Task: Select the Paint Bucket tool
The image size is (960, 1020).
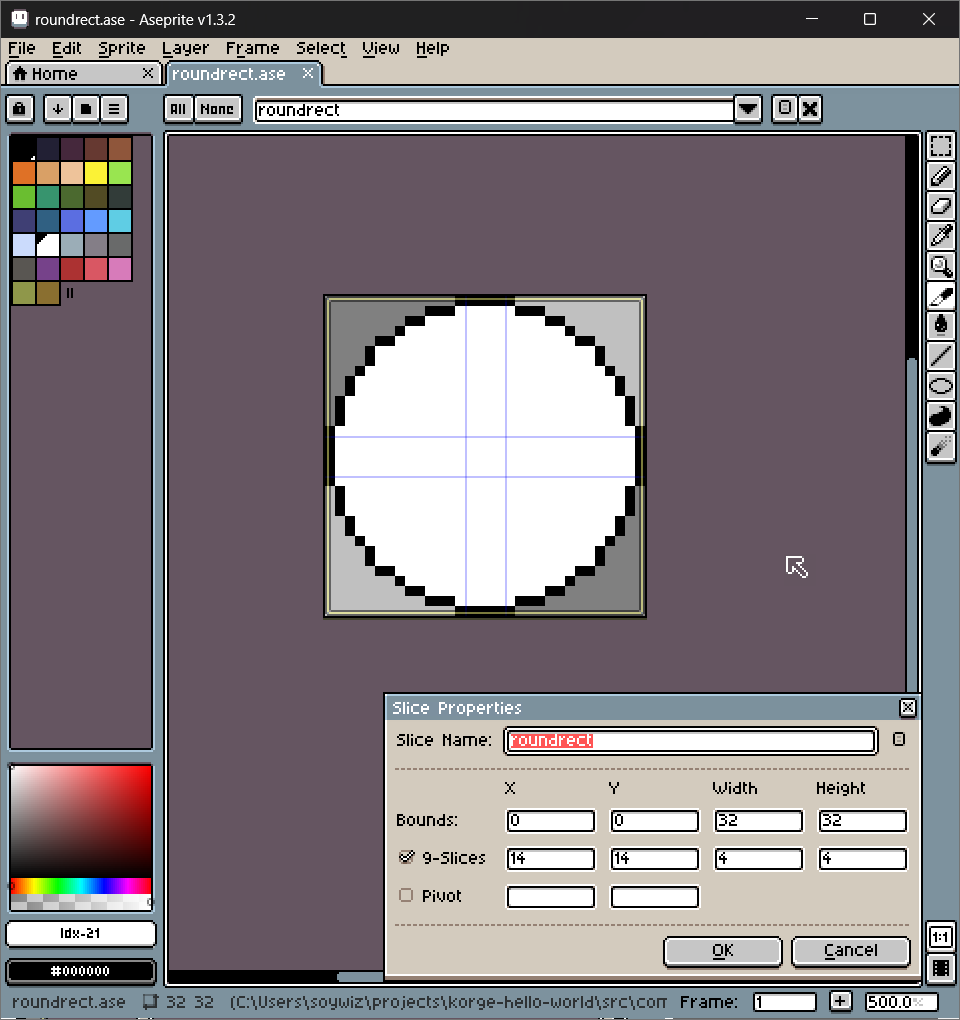Action: [940, 325]
